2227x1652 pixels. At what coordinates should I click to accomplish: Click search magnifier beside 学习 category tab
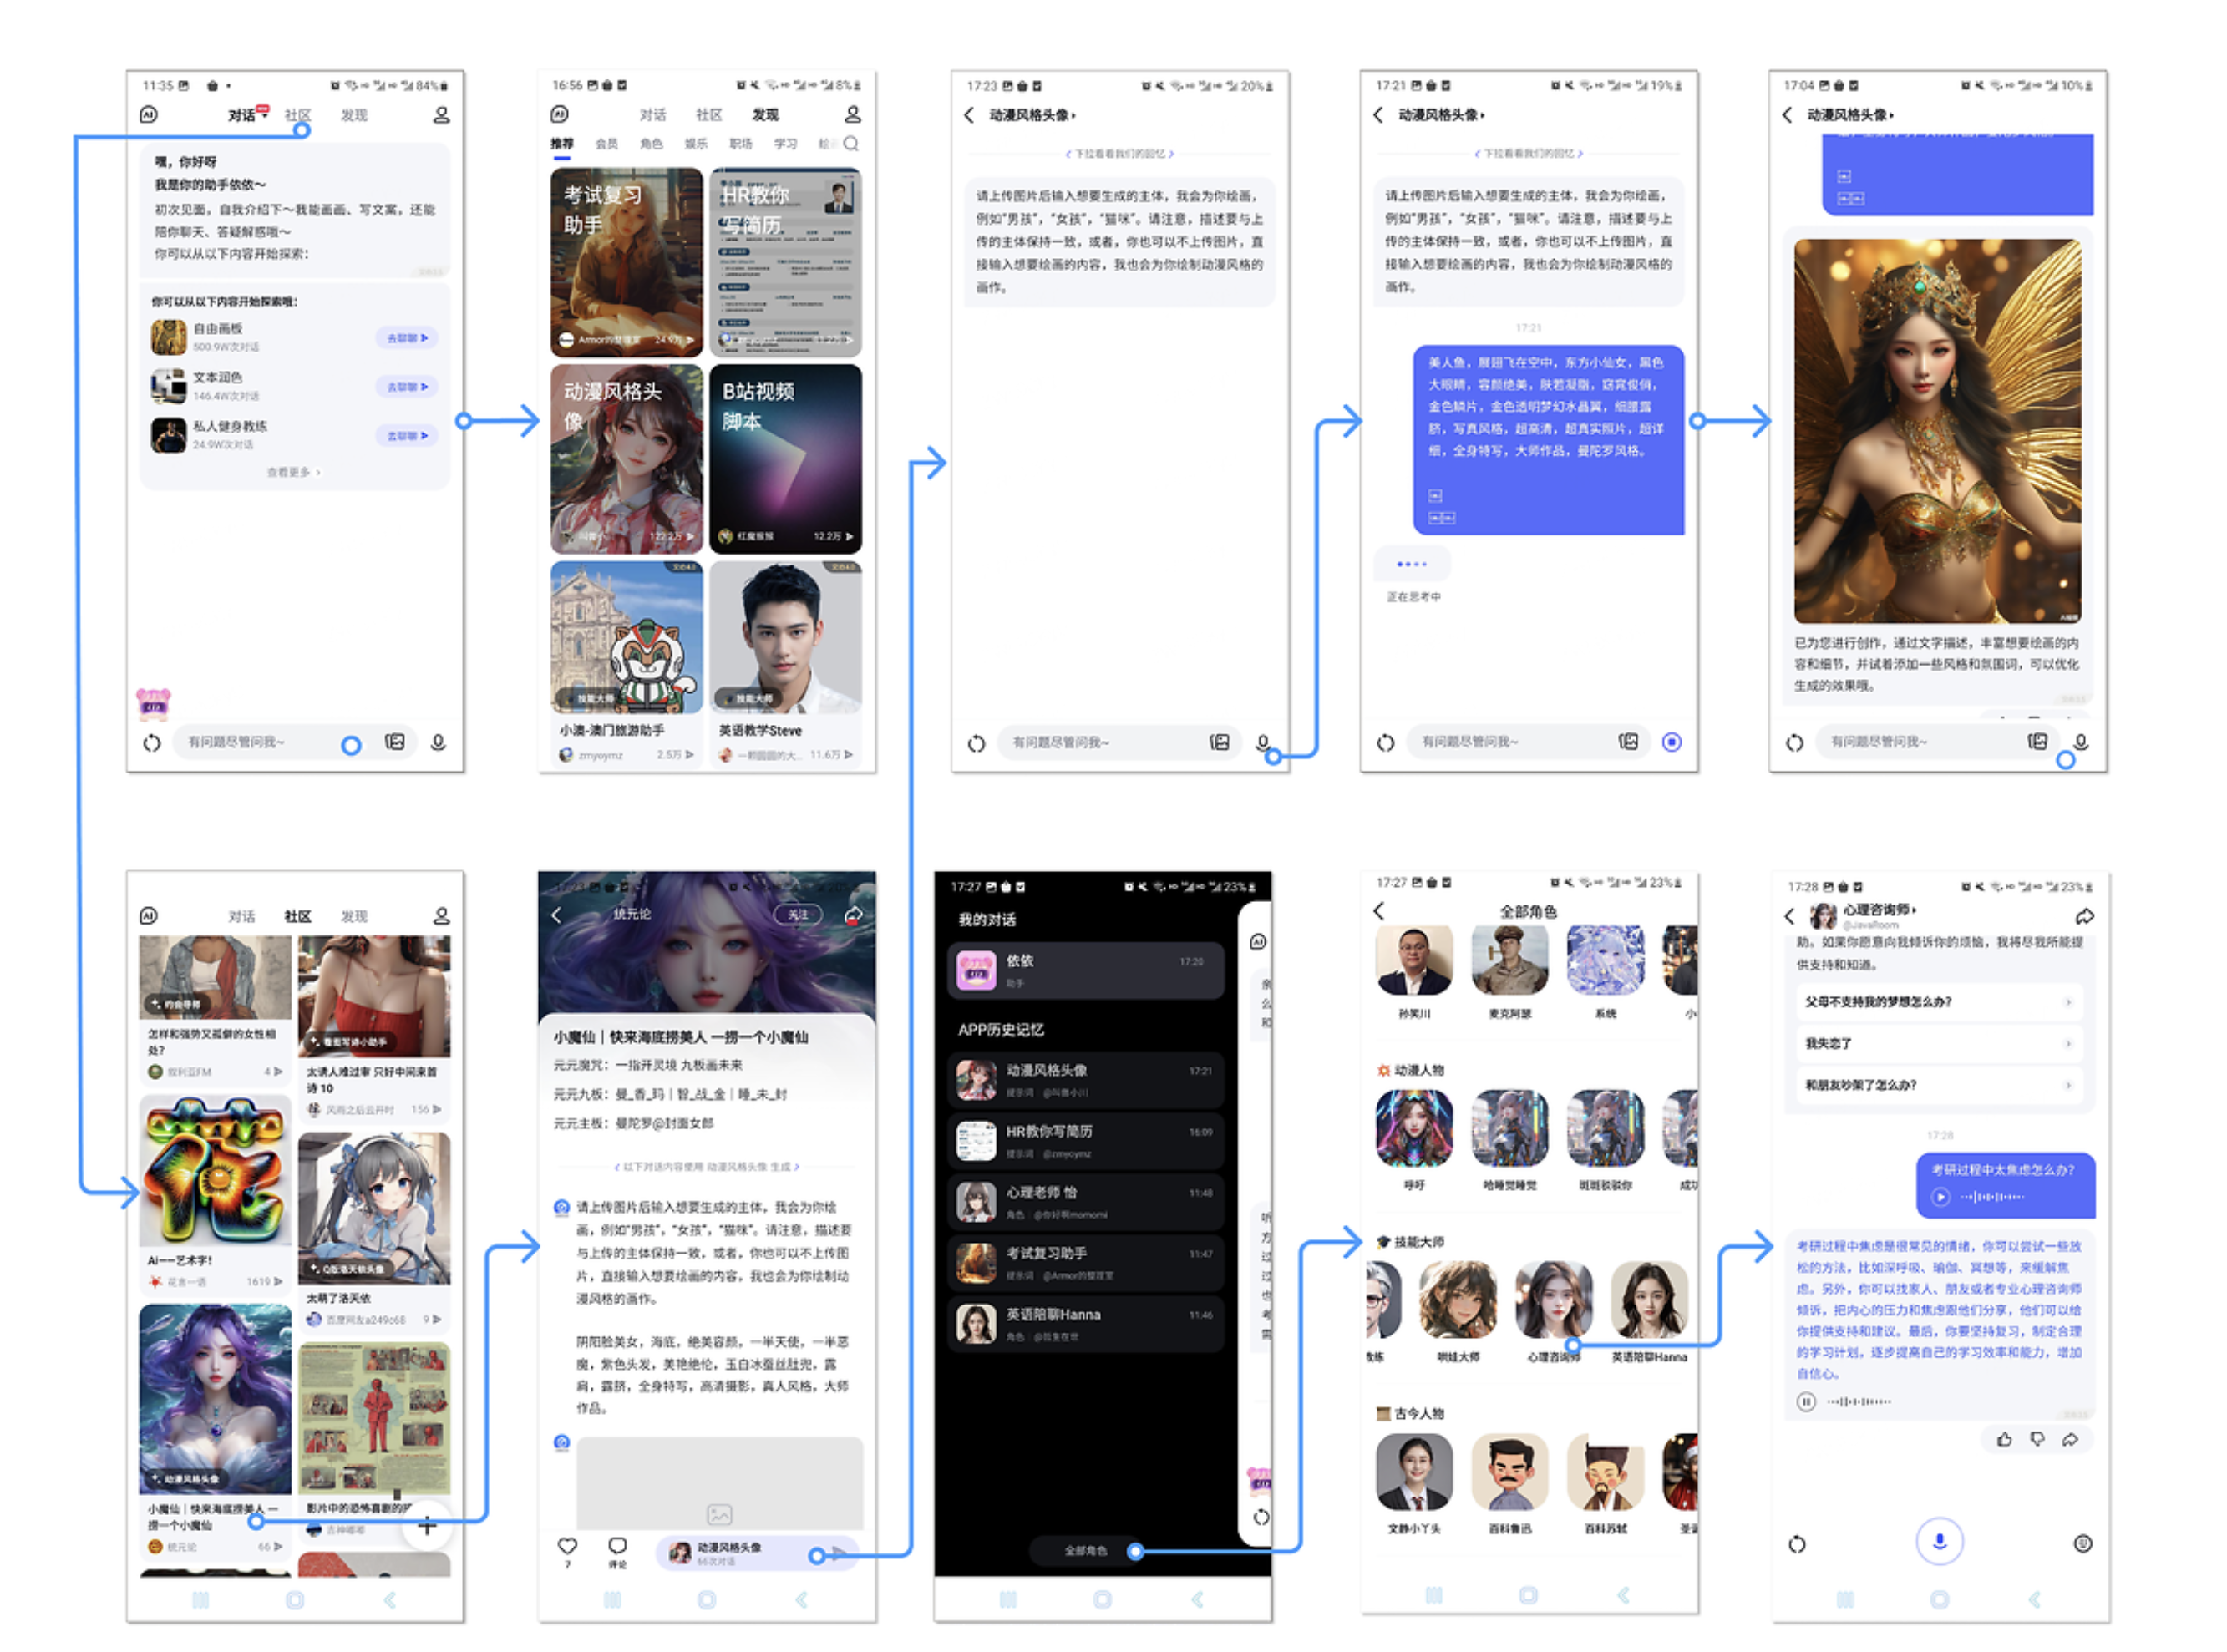(x=851, y=144)
